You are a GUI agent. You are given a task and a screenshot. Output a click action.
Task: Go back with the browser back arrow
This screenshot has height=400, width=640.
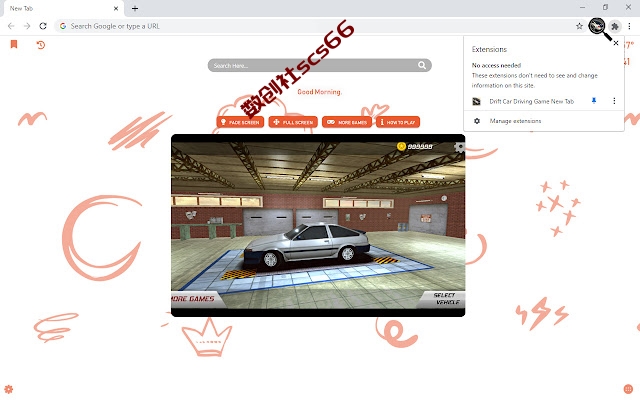click(x=11, y=26)
